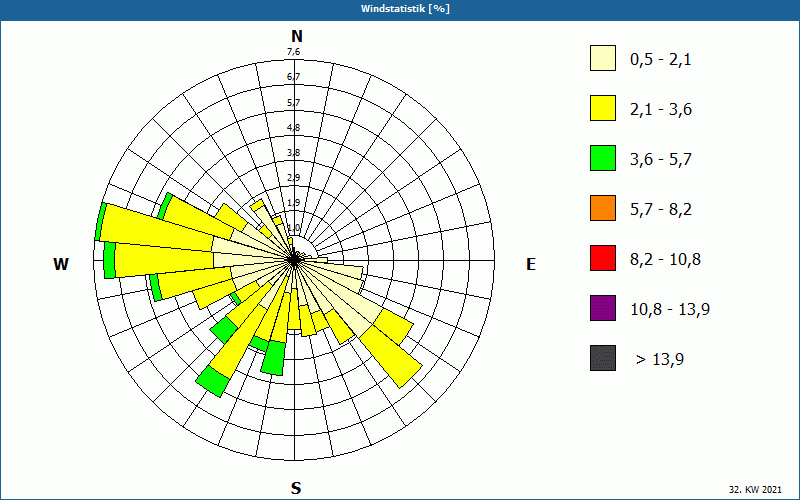Click the 5,7 ring scale value
This screenshot has height=500, width=800.
[293, 103]
